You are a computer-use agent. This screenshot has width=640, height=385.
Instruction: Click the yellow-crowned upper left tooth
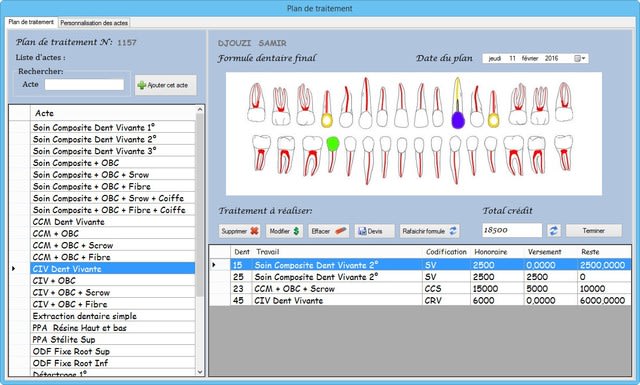pos(327,109)
